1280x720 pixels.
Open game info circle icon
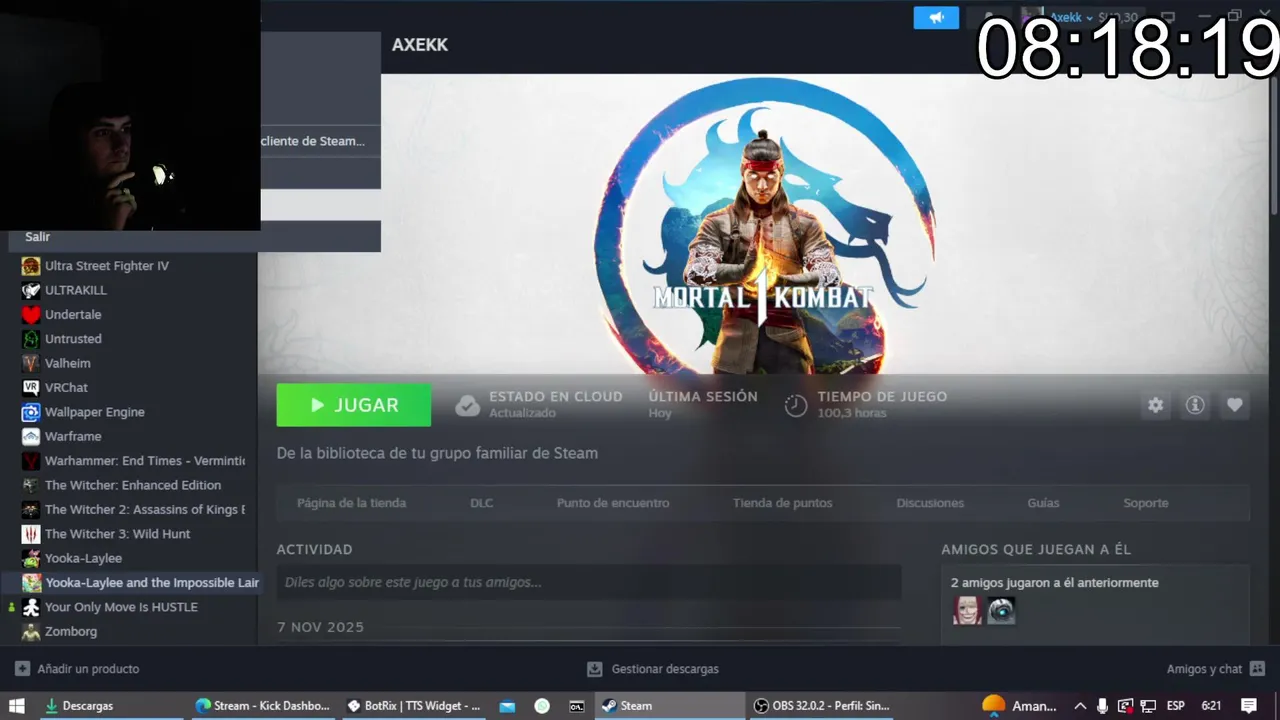[x=1195, y=405]
